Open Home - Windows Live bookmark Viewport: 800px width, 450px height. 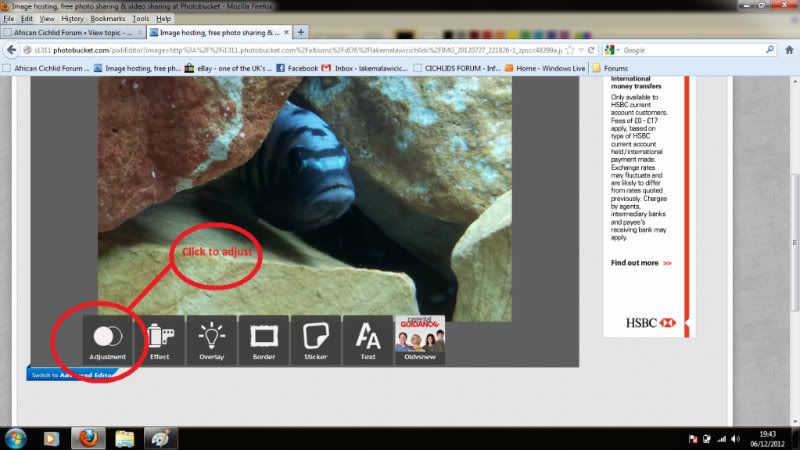point(545,68)
